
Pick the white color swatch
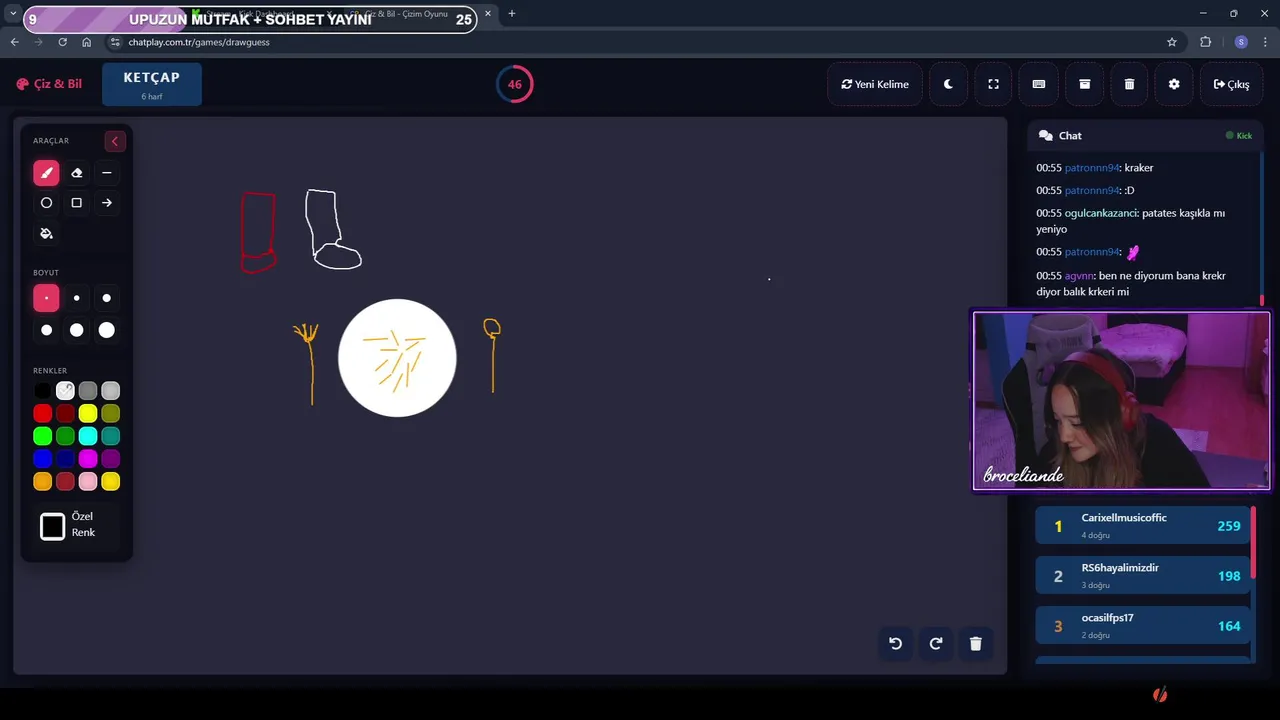(x=65, y=391)
